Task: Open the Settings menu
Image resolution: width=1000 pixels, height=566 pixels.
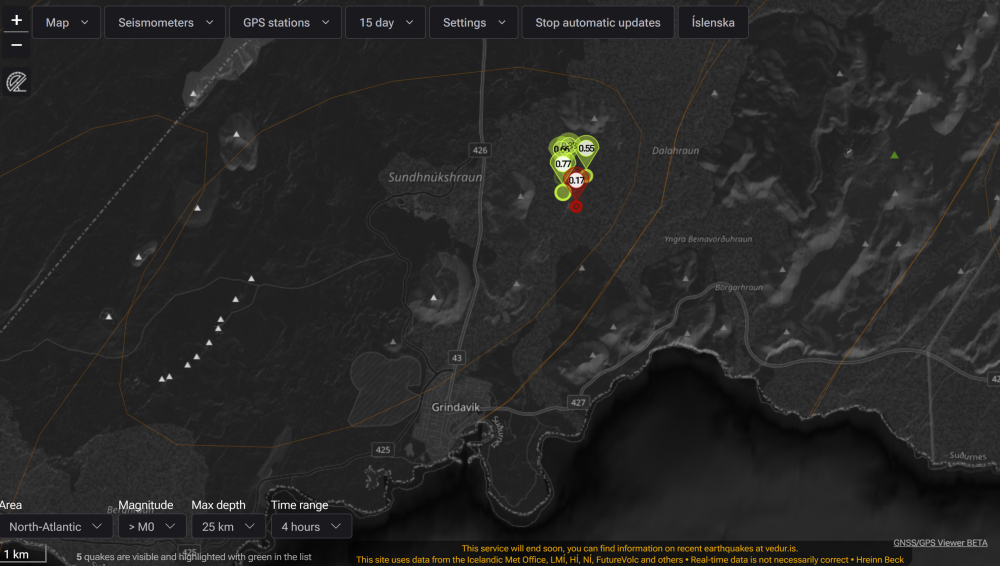Action: tap(473, 22)
